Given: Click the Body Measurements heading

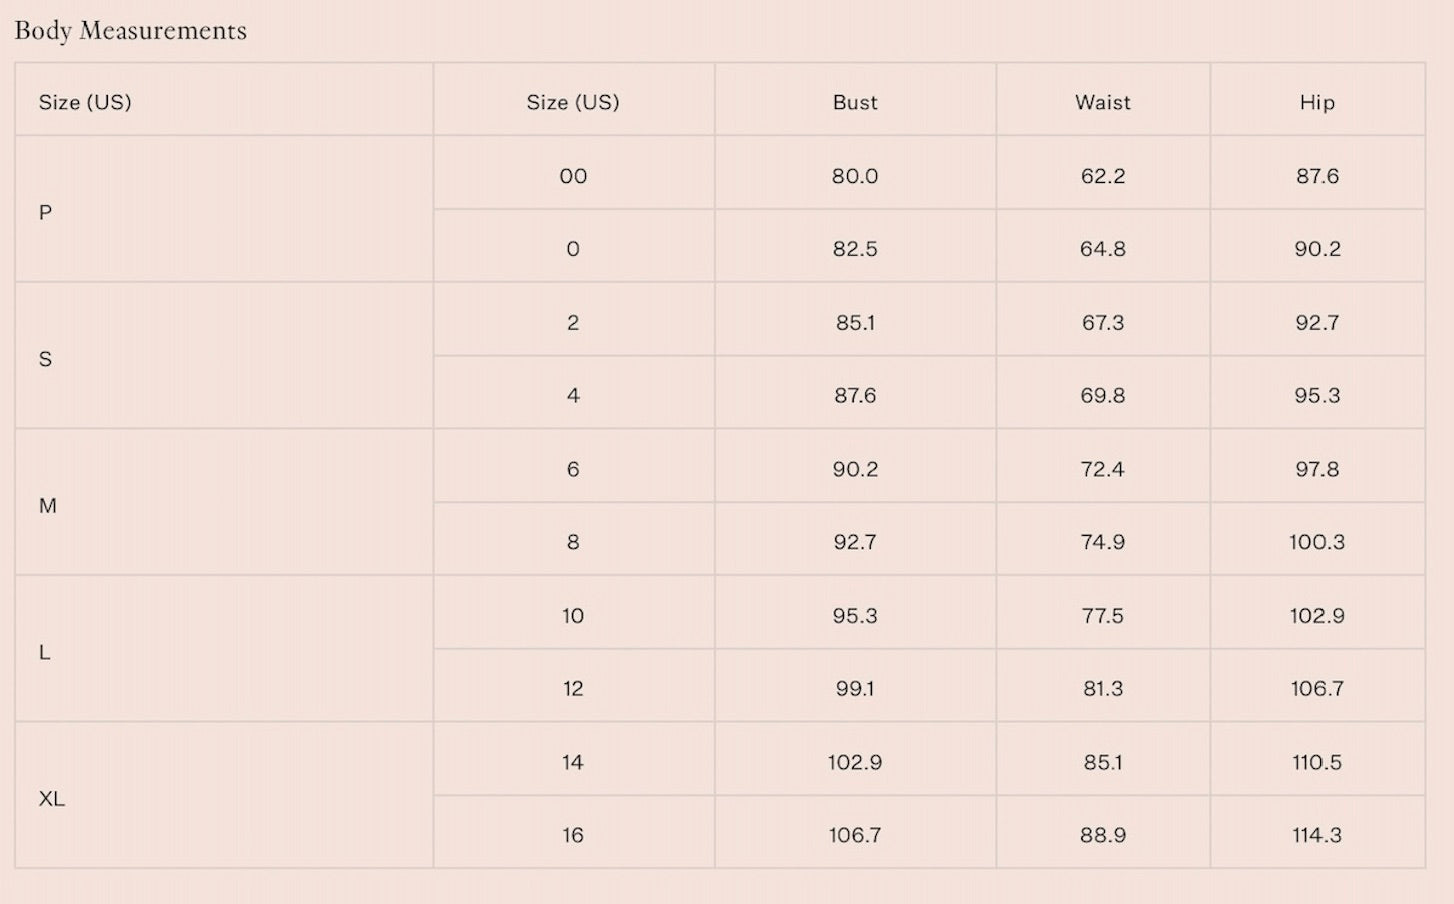Looking at the screenshot, I should (131, 31).
